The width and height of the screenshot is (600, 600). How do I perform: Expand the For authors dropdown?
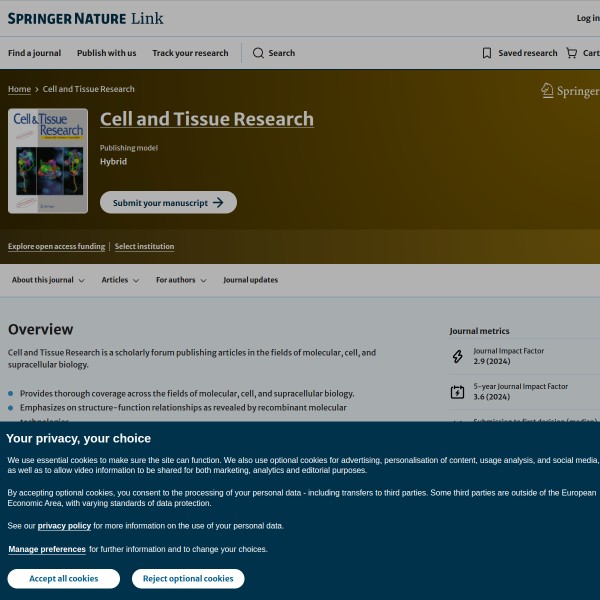click(x=181, y=280)
